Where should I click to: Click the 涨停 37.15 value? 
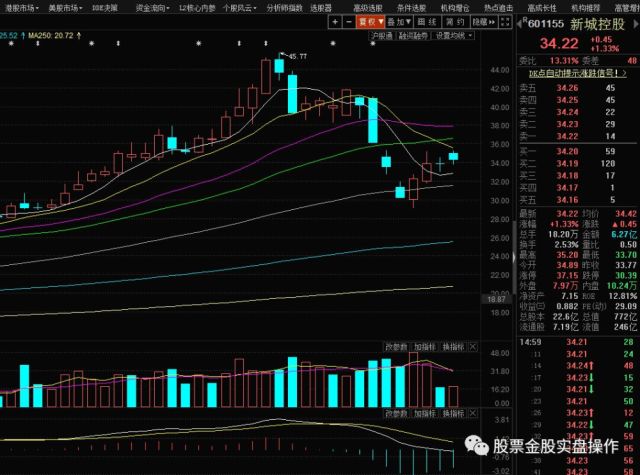567,275
